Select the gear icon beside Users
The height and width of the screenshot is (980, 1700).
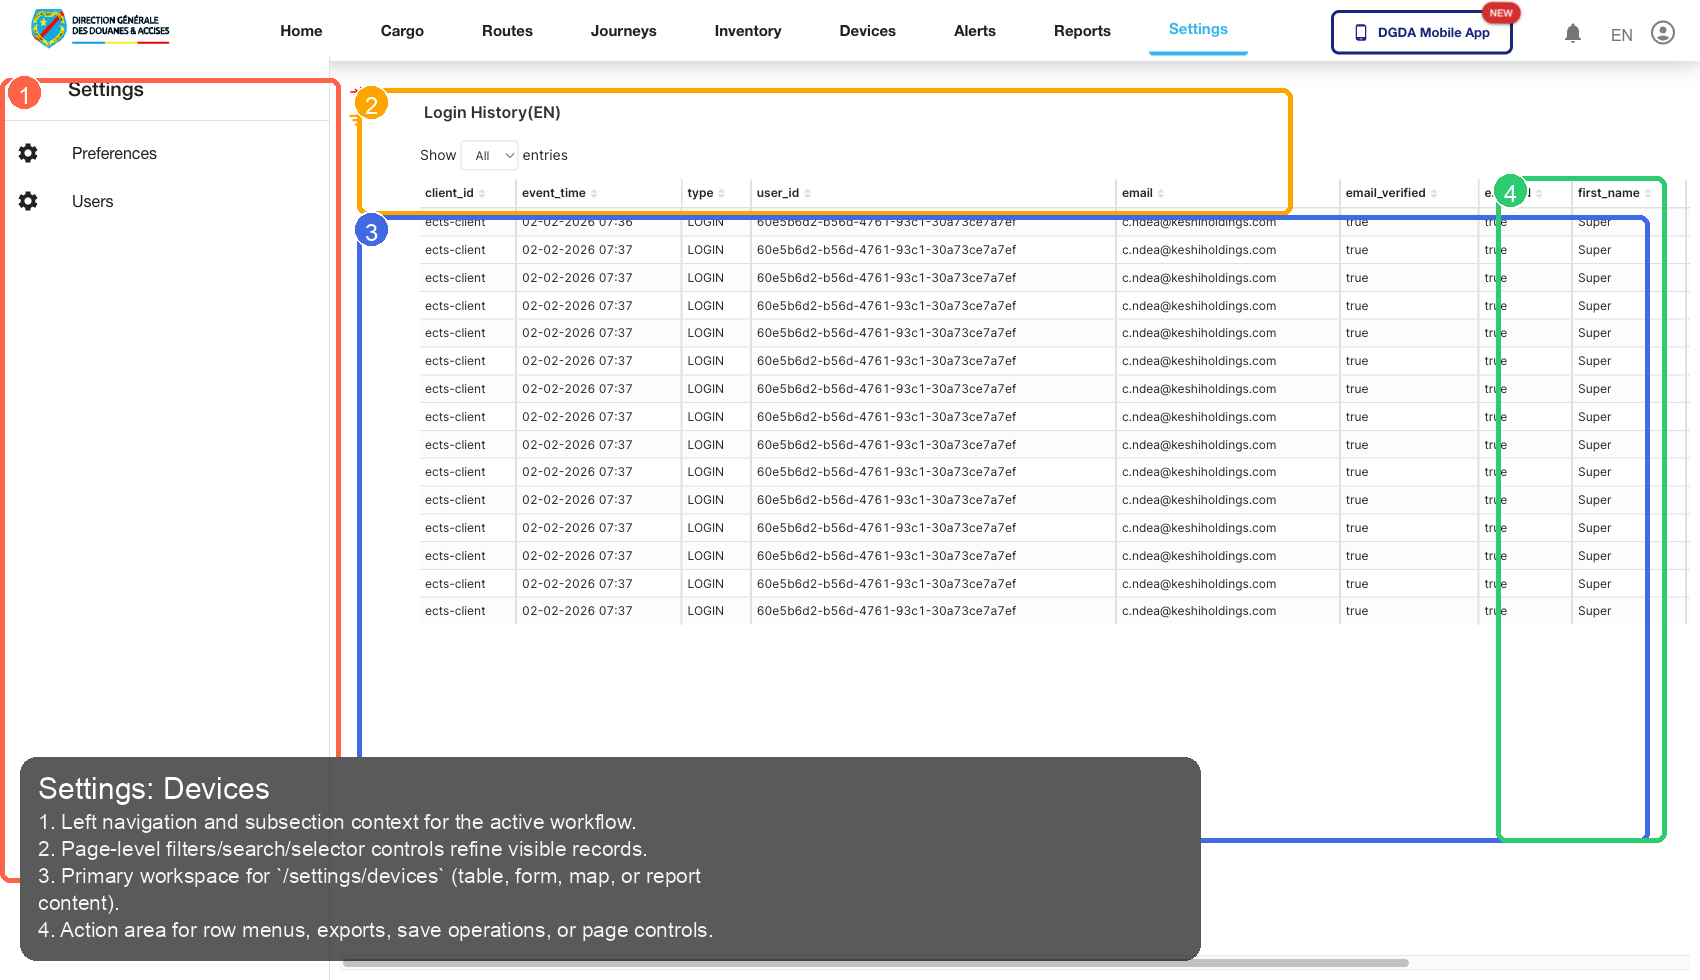[28, 201]
